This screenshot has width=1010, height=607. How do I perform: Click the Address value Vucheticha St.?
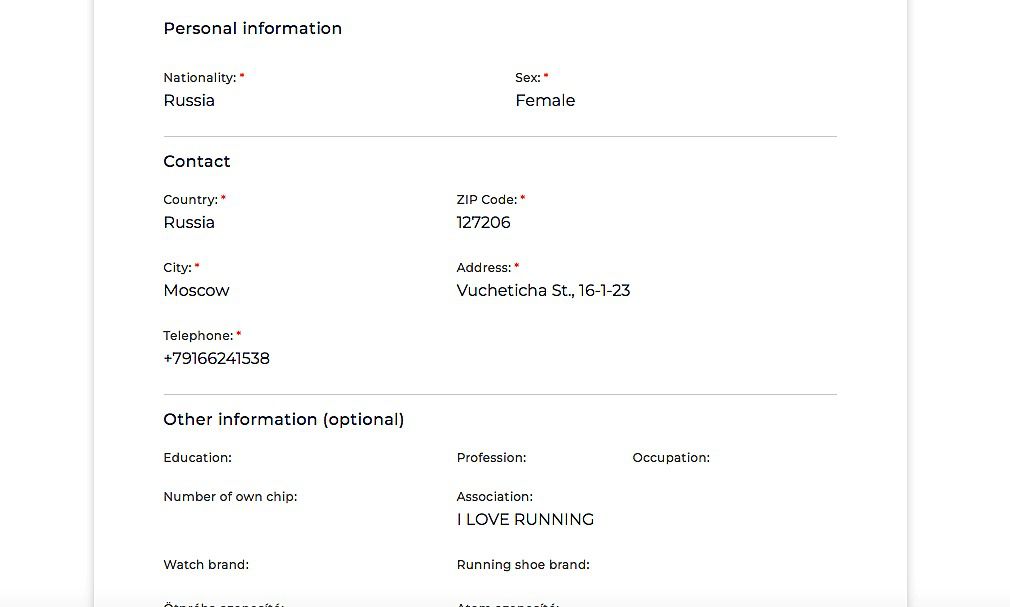tap(543, 291)
